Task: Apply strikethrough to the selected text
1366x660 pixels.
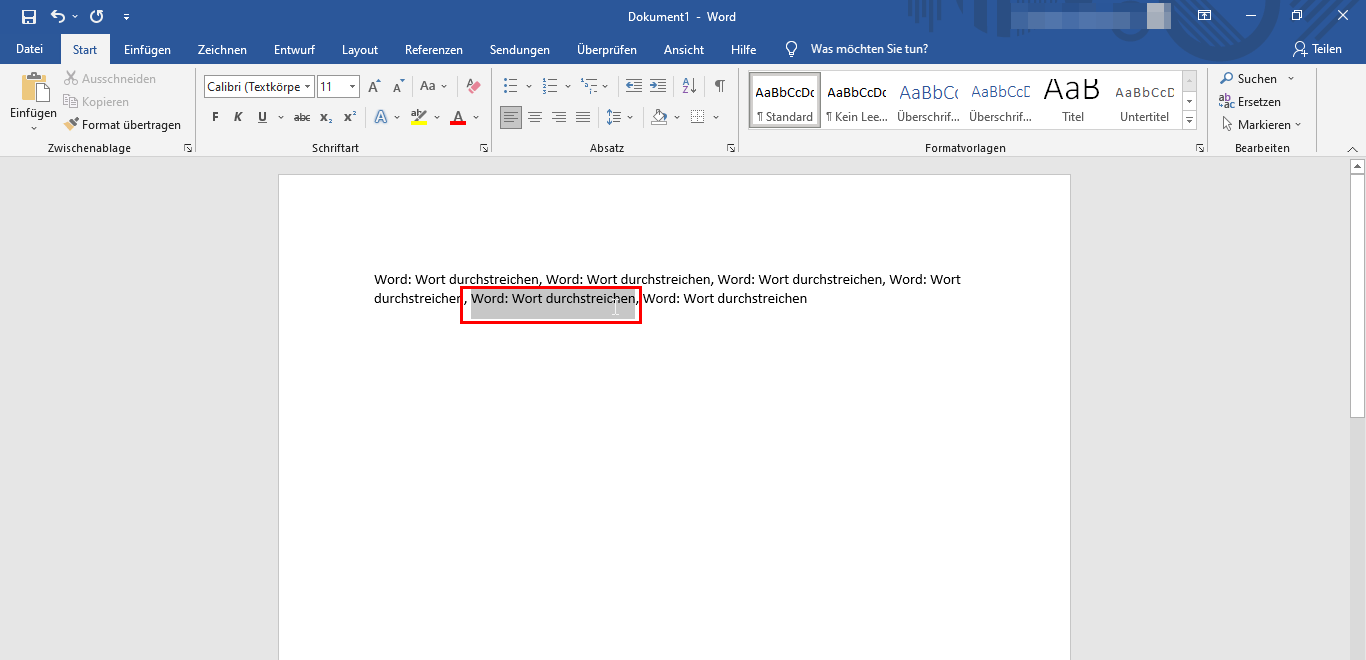Action: [x=302, y=118]
